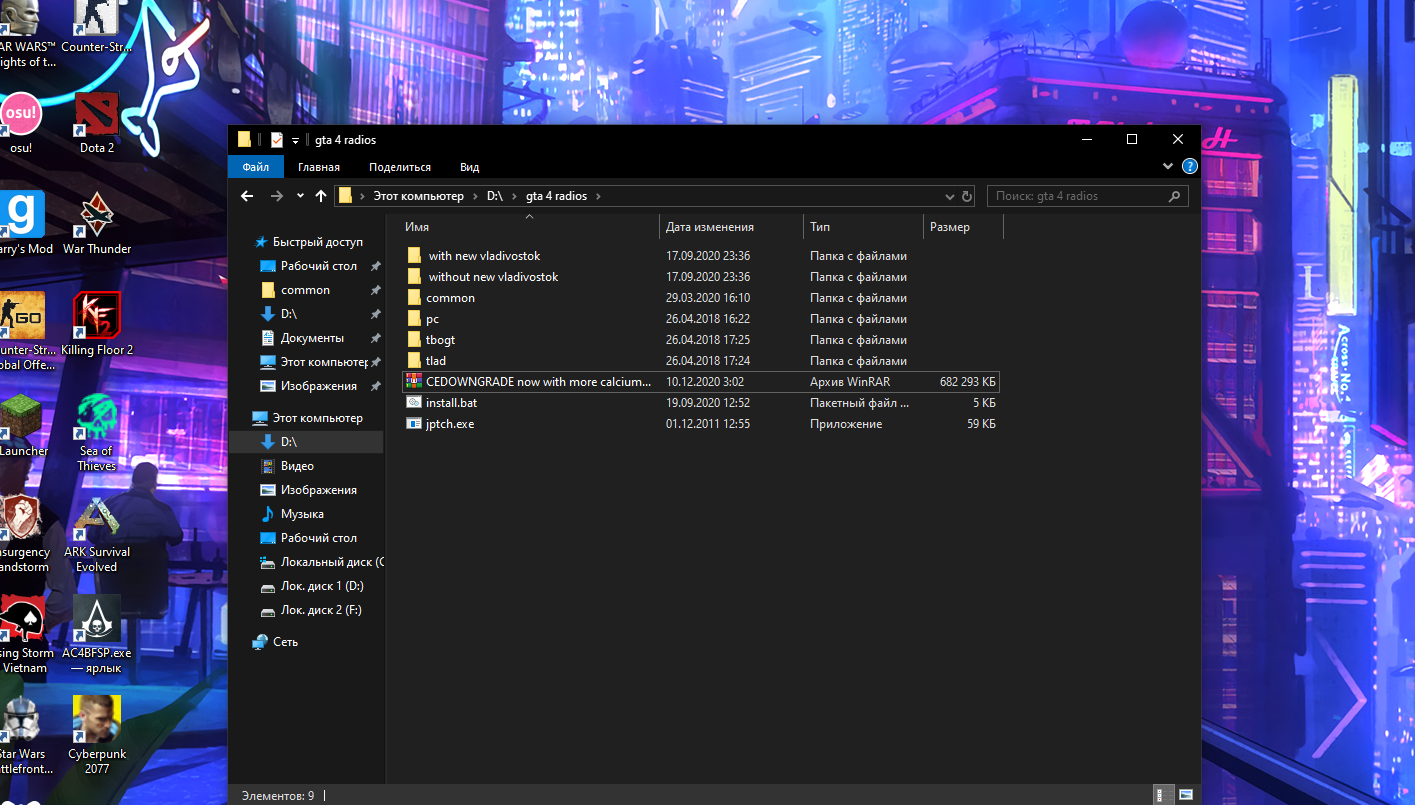This screenshot has height=805, width=1415.
Task: Expand the chevron after gta 4 radios breadcrumb
Action: click(x=598, y=196)
